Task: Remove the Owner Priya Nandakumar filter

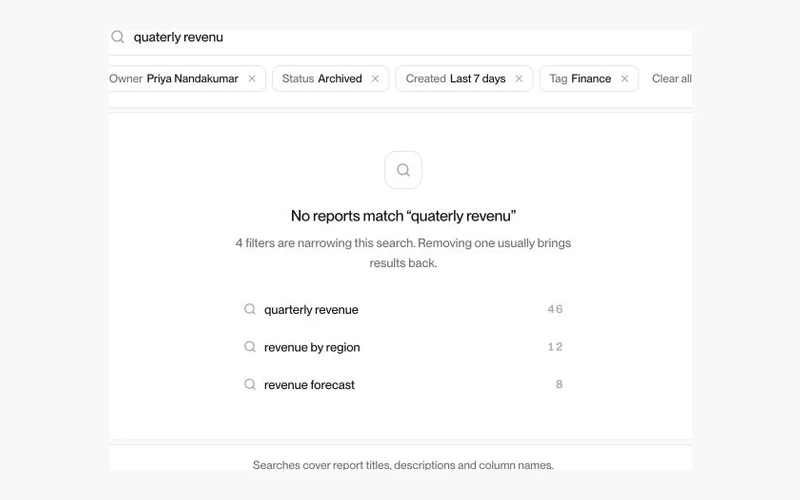Action: tap(252, 79)
